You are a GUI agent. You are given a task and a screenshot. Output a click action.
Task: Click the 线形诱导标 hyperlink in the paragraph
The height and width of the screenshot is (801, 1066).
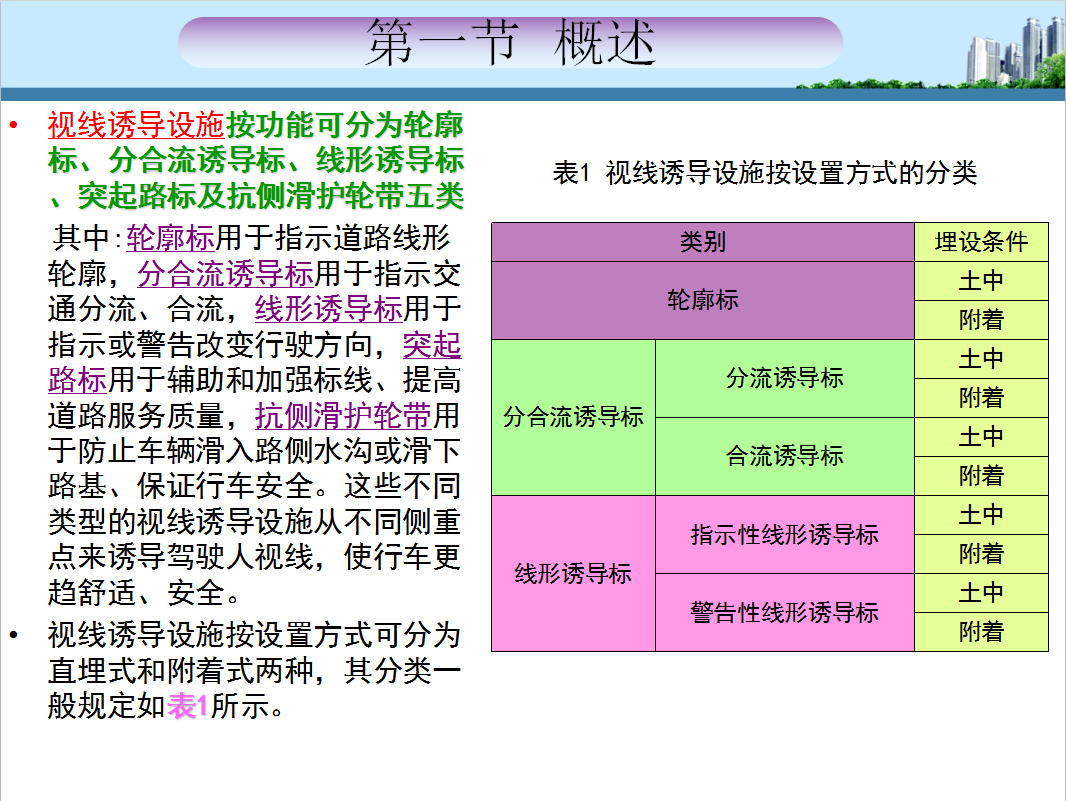[x=328, y=309]
